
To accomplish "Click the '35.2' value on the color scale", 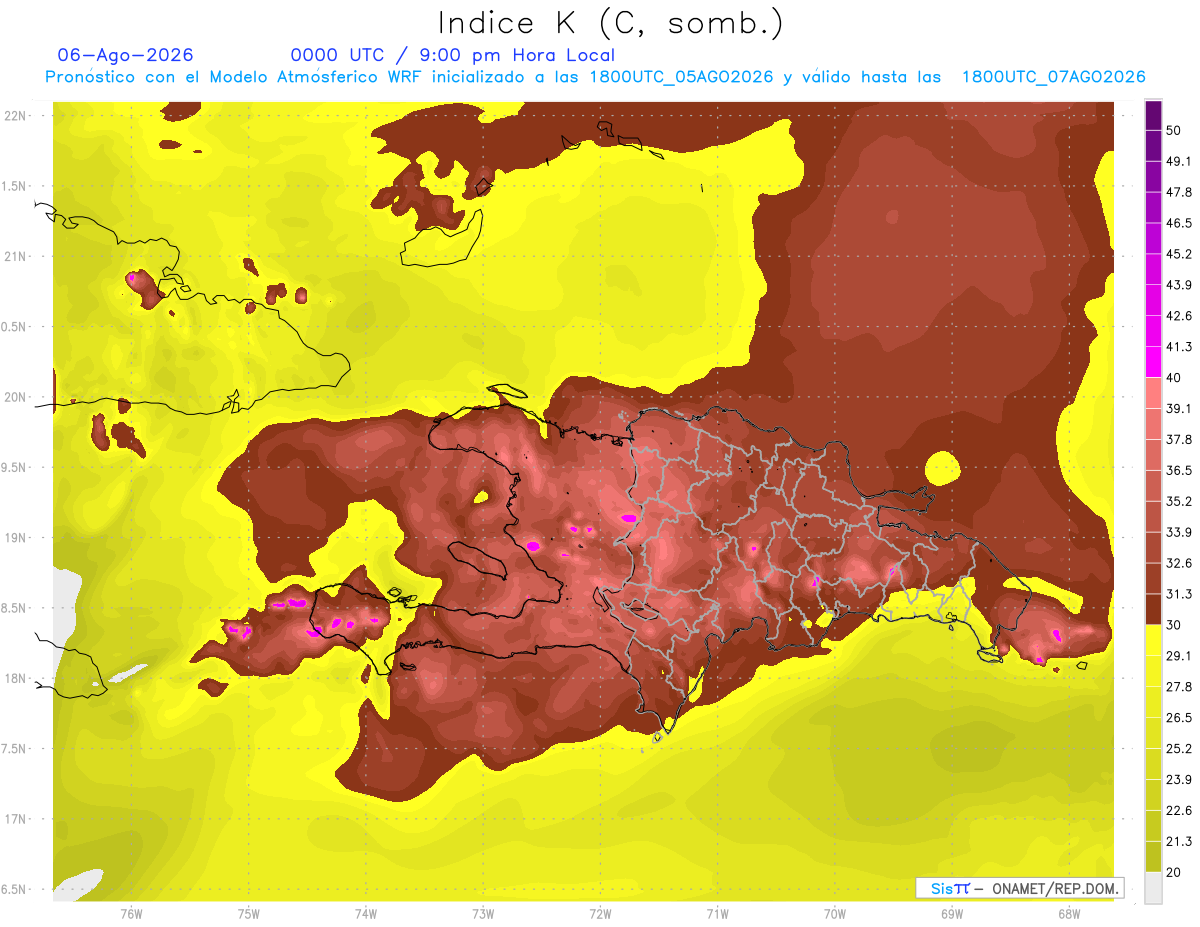I will tap(1178, 501).
